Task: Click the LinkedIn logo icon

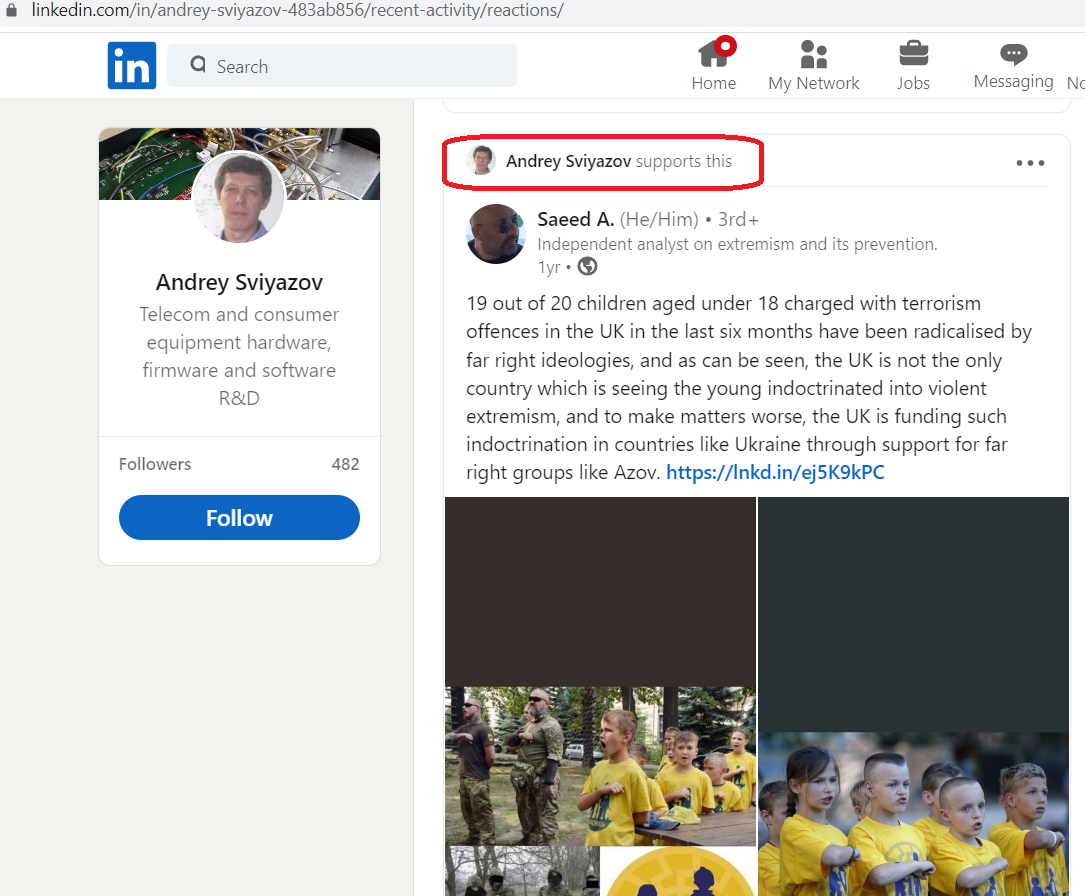Action: click(131, 66)
